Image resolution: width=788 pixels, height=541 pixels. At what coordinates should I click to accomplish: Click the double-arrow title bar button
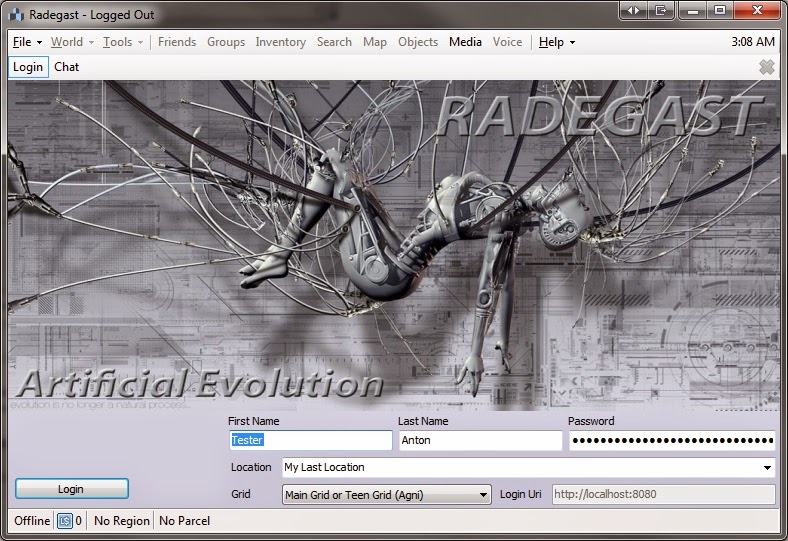(633, 10)
